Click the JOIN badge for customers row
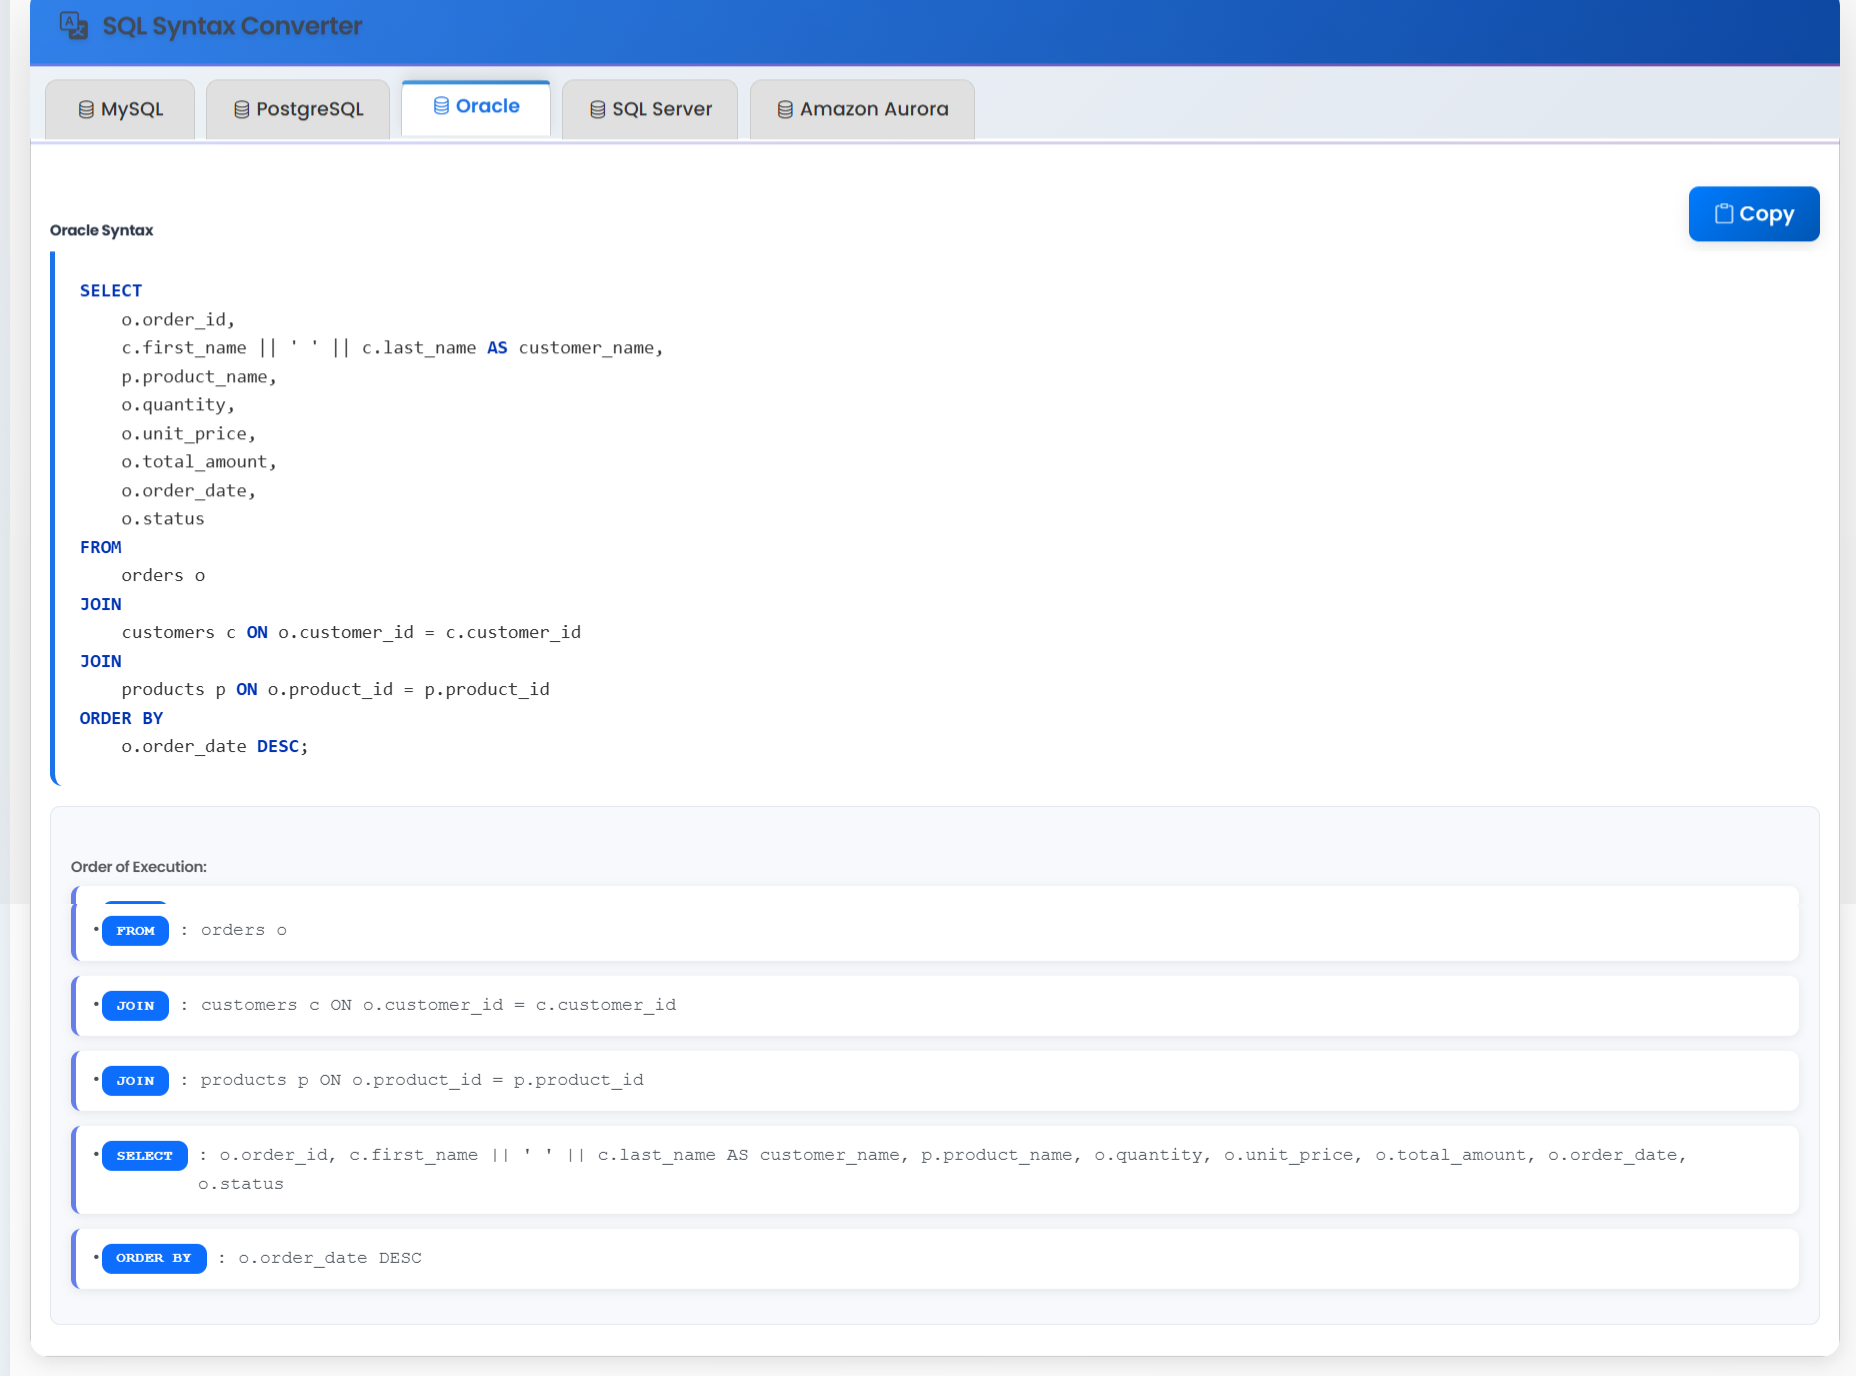The image size is (1856, 1376). (136, 1006)
